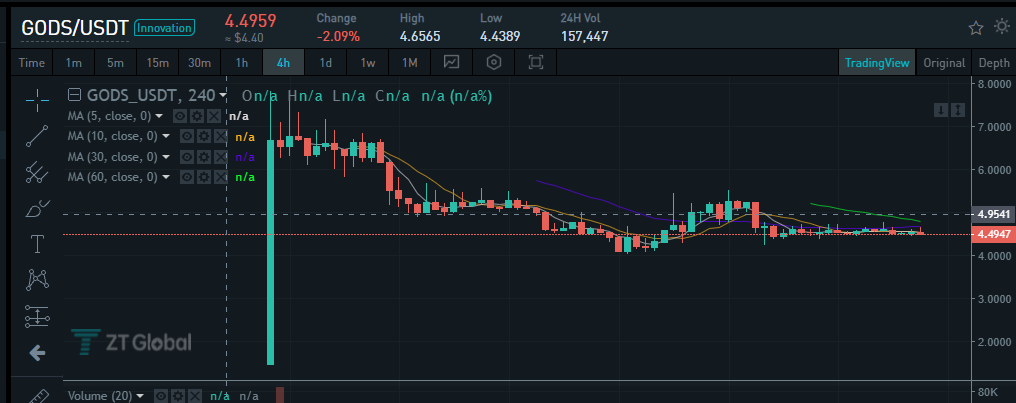The width and height of the screenshot is (1016, 403).
Task: Select the brush drawing tool
Action: tap(38, 209)
